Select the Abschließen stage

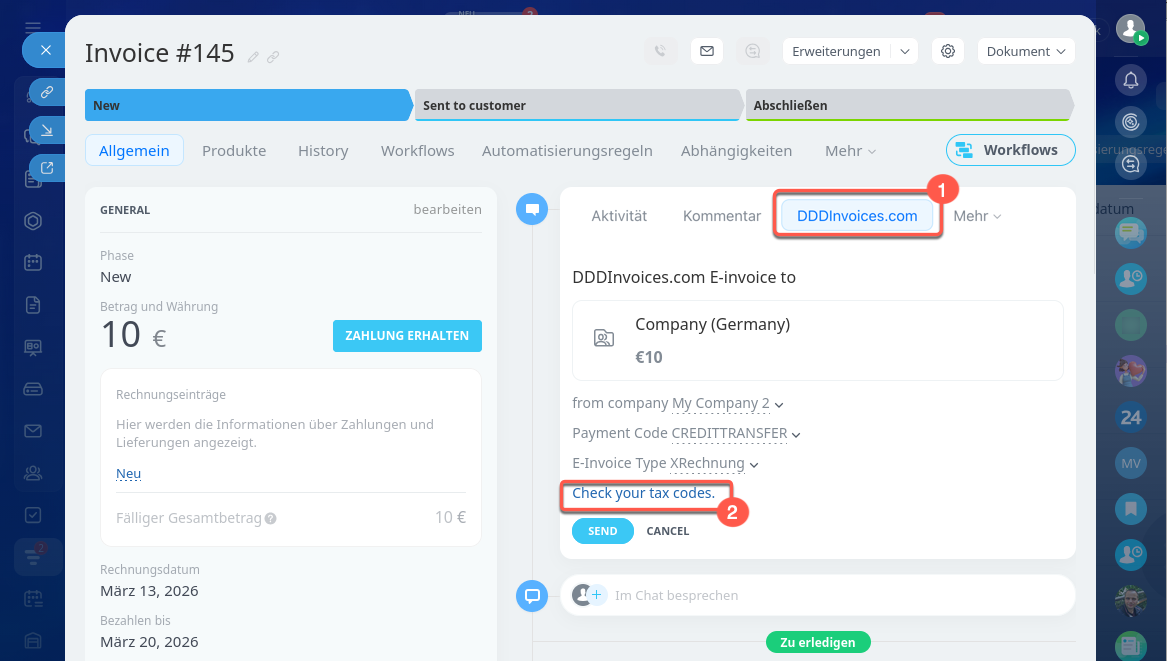(909, 105)
